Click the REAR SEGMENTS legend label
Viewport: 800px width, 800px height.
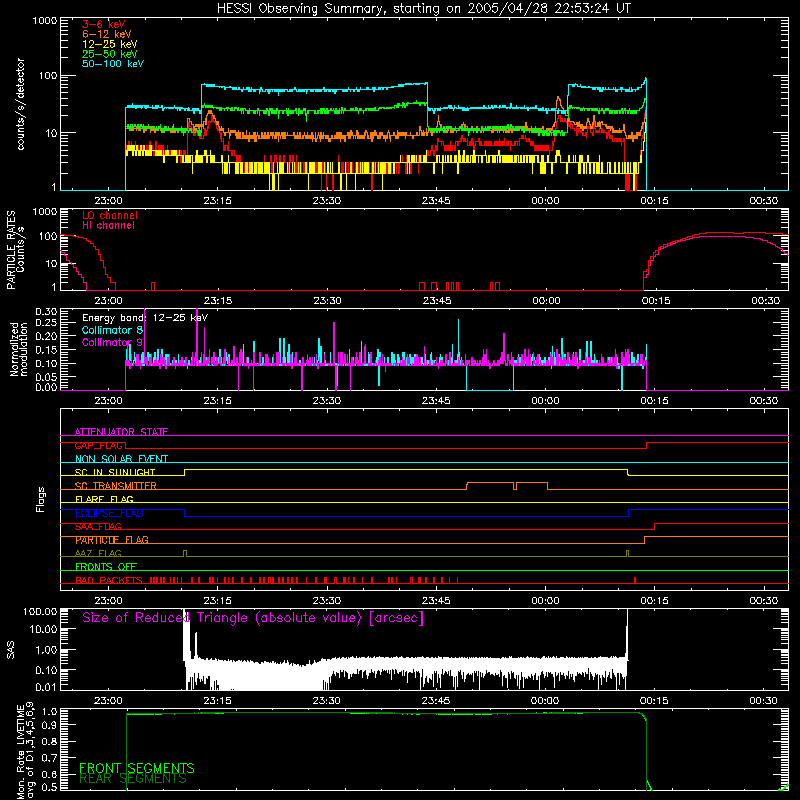pyautogui.click(x=133, y=779)
